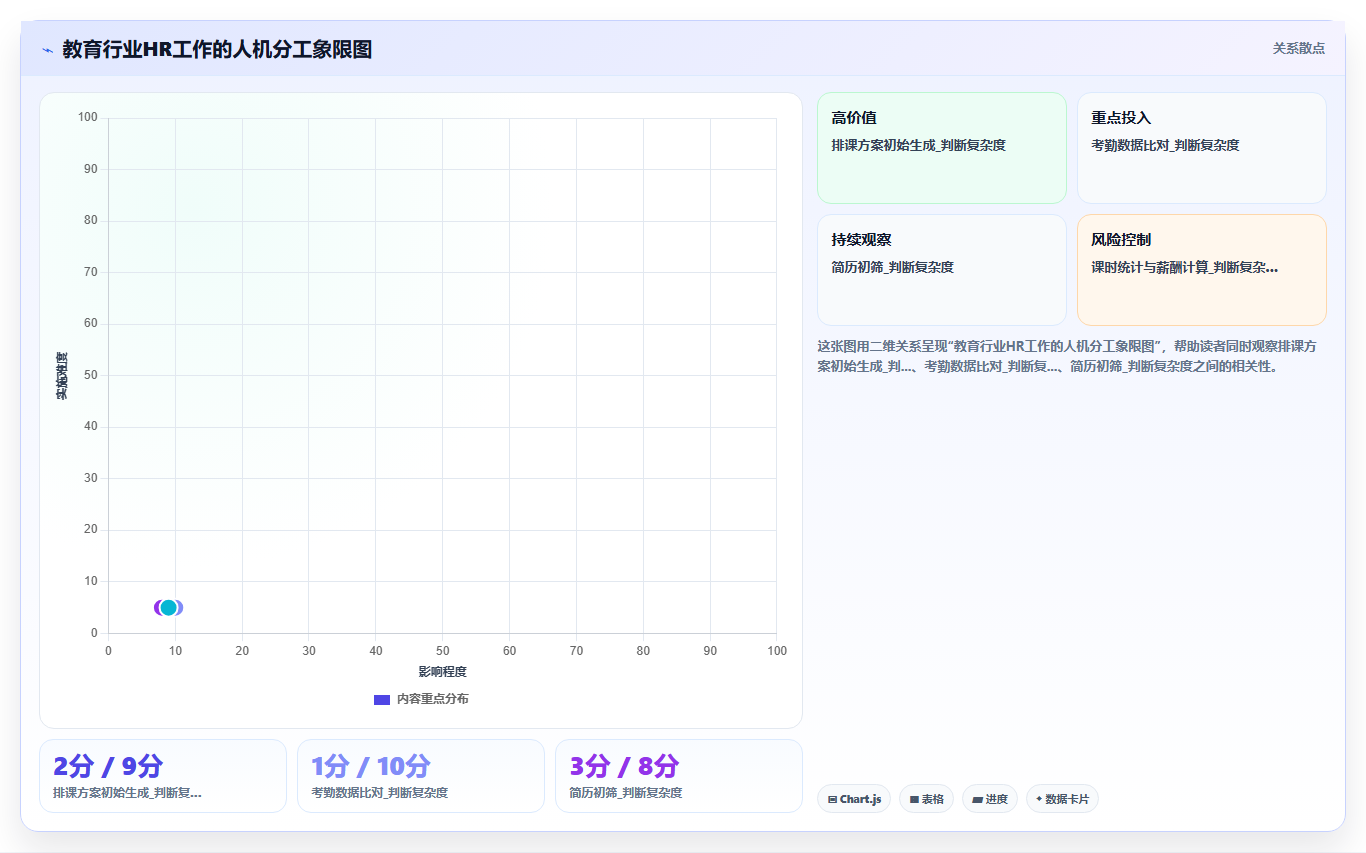Image resolution: width=1366 pixels, height=853 pixels.
Task: Click the icon in the Chart.js chip
Action: (832, 800)
